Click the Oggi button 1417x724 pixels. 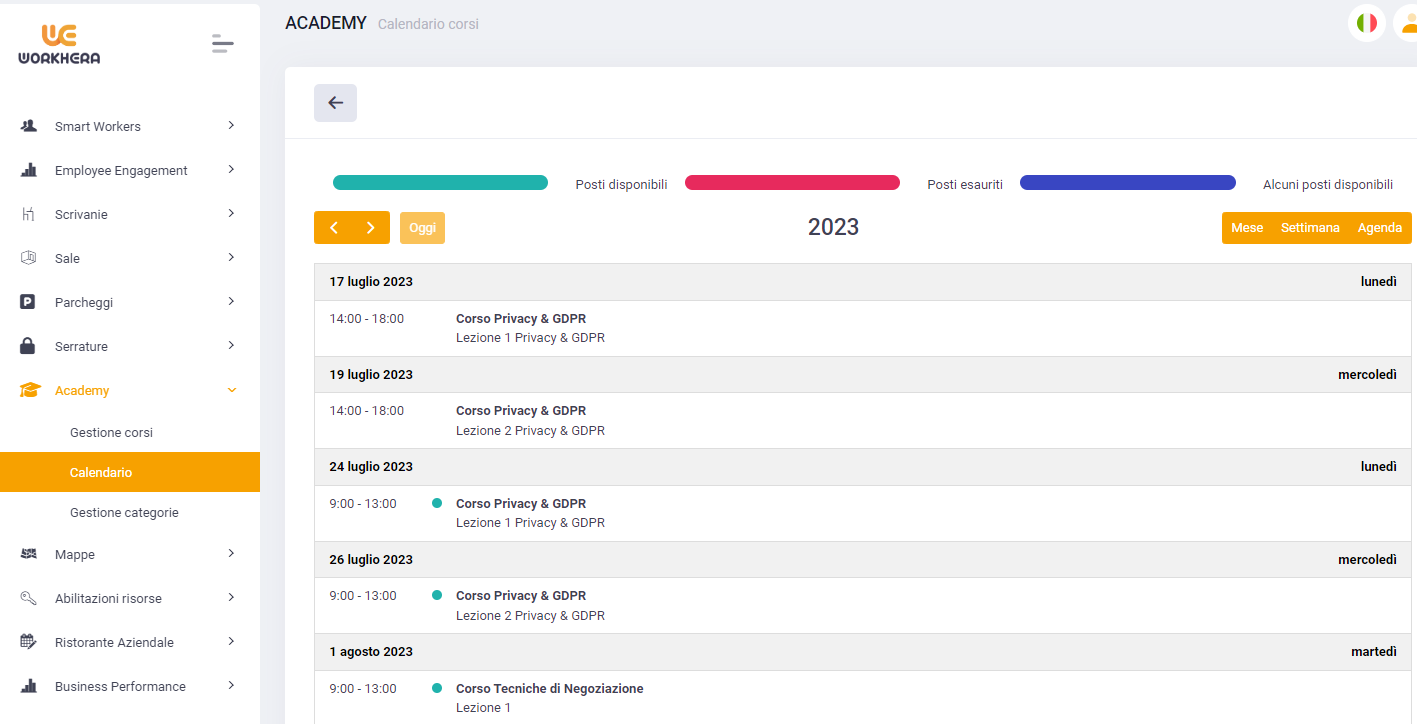point(422,228)
